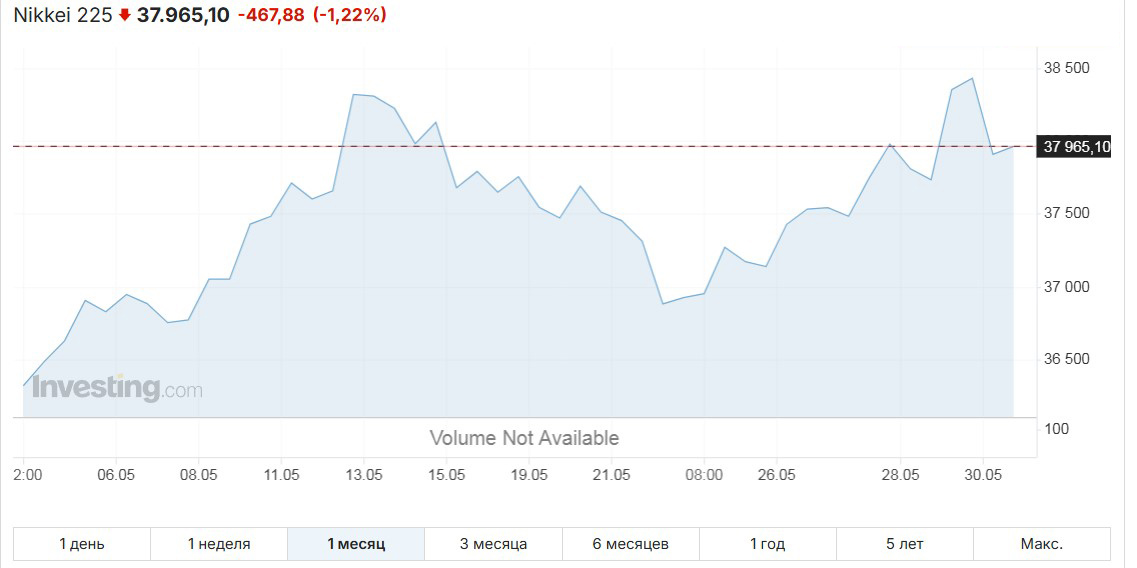1137x568 pixels.
Task: Click the 06.05 date axis label
Action: 116,474
